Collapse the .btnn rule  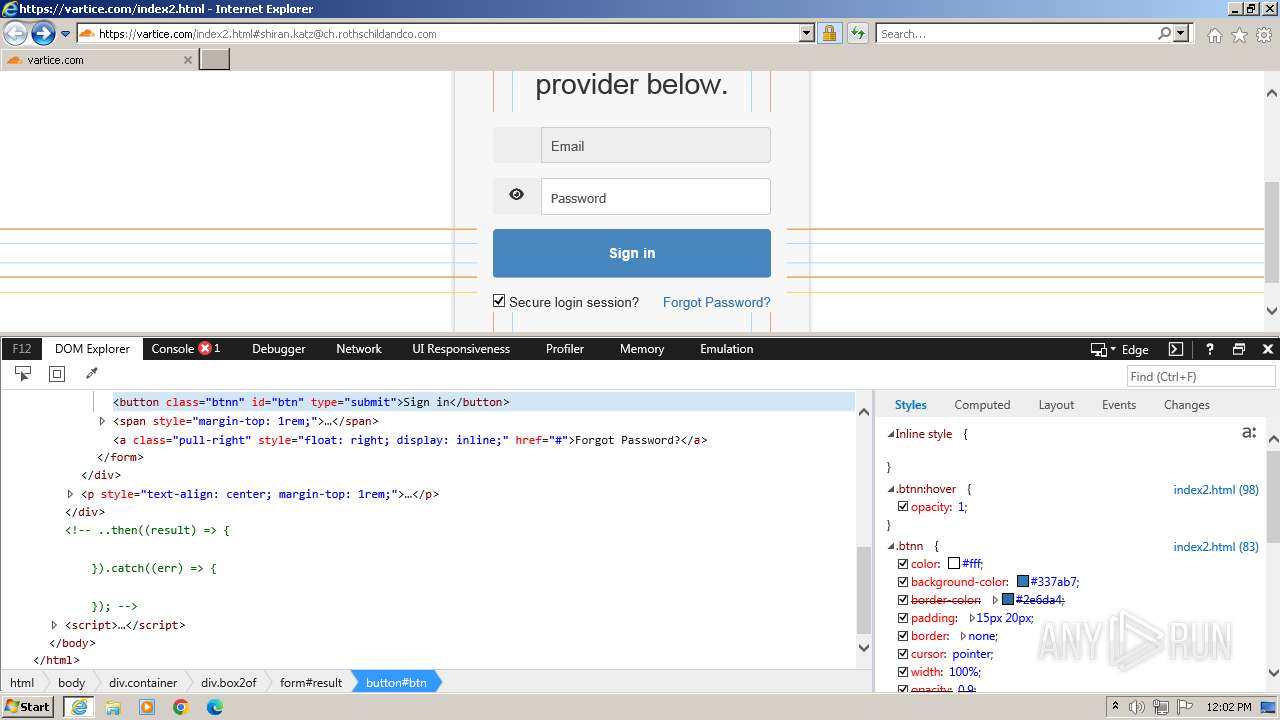point(891,546)
